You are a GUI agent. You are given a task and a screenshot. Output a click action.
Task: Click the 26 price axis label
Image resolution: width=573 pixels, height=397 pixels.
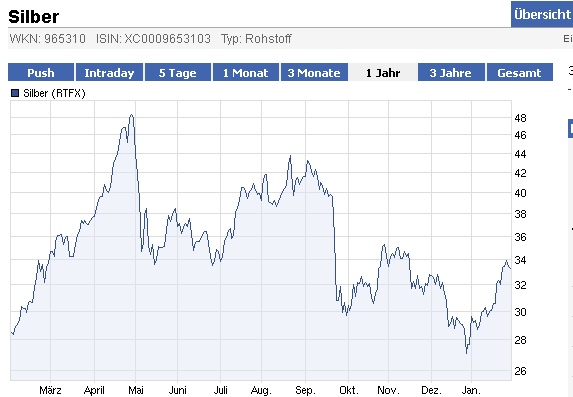tap(520, 371)
